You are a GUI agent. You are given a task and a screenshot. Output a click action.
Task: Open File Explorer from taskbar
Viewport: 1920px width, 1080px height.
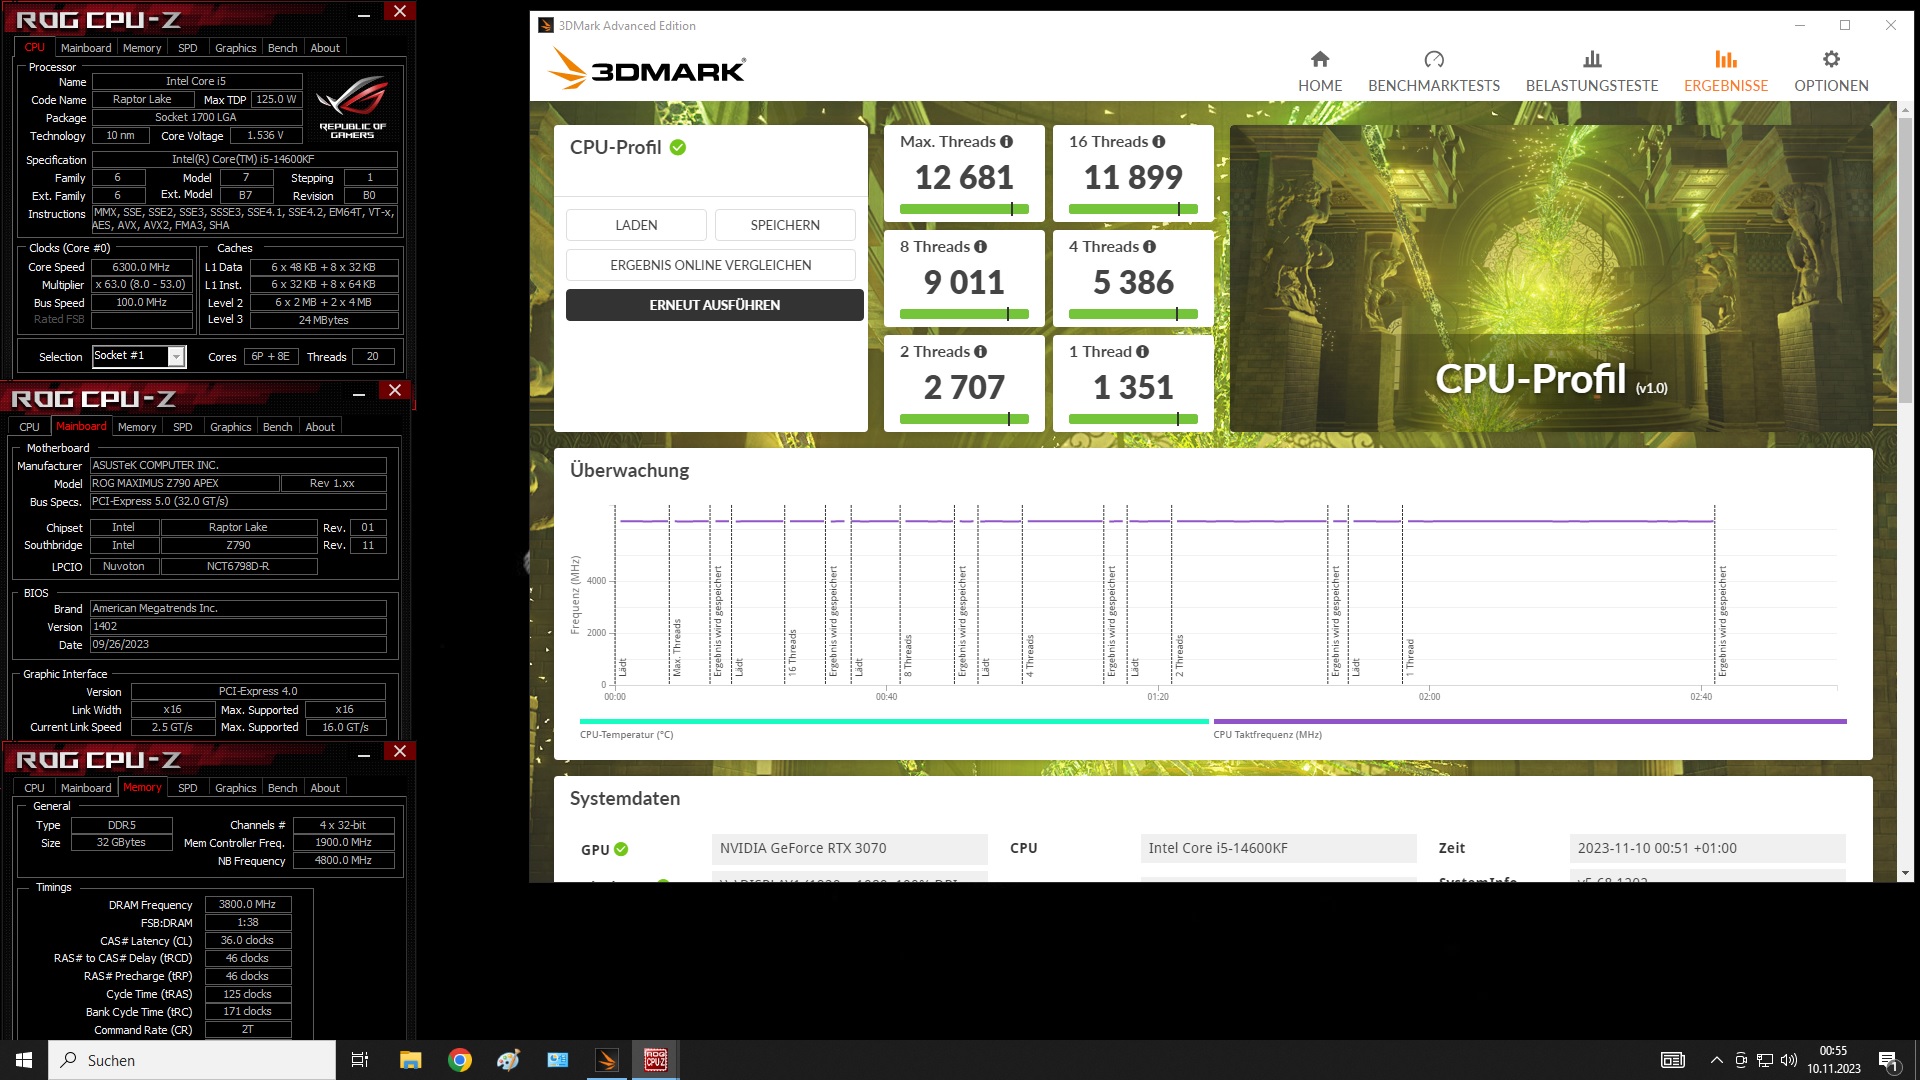(x=410, y=1060)
